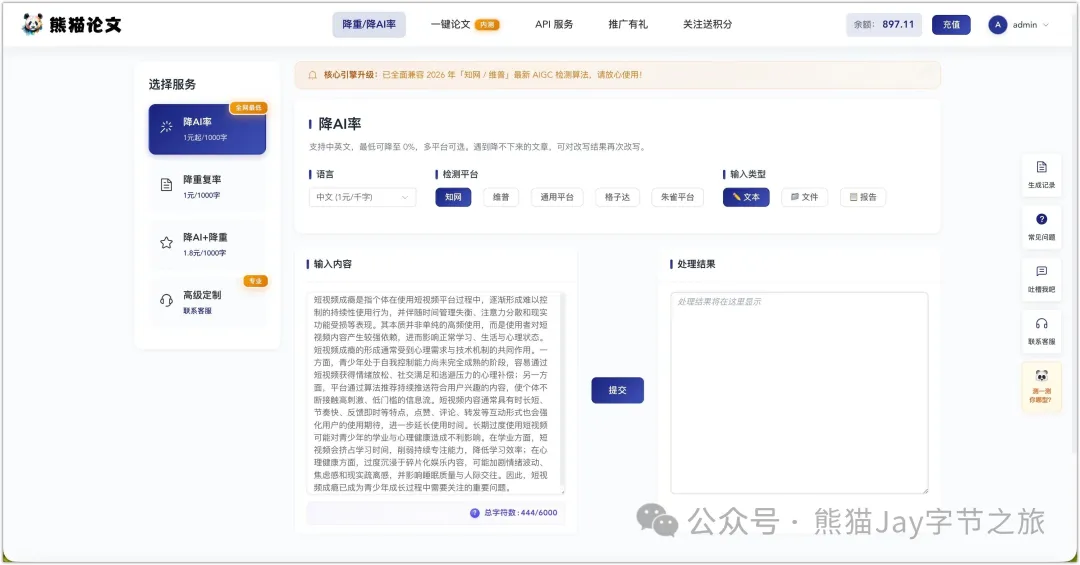Click inside the 输入内容 text area
The width and height of the screenshot is (1080, 565).
tap(435, 393)
